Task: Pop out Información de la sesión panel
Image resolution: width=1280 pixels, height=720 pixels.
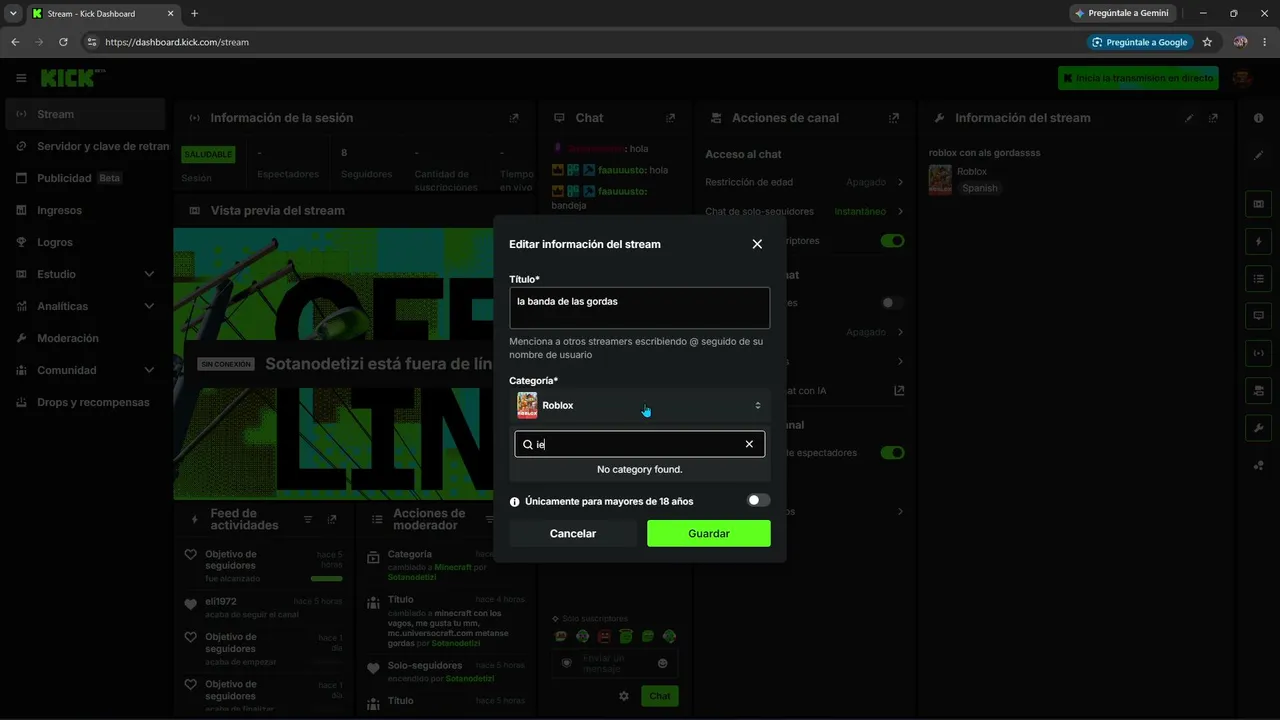Action: [513, 118]
